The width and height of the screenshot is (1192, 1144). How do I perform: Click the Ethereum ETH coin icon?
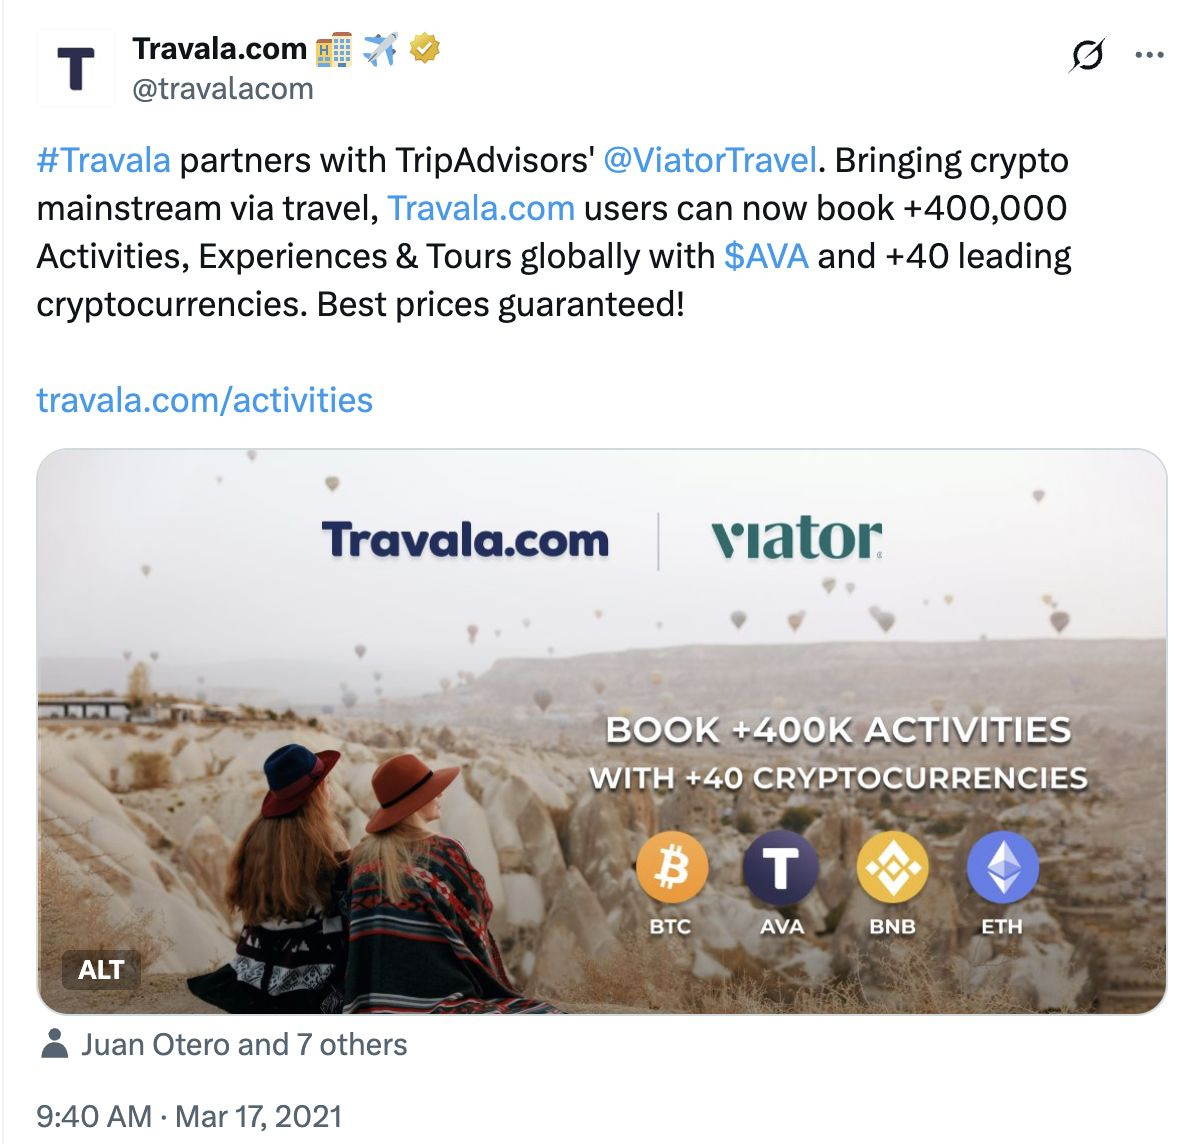[x=1002, y=867]
